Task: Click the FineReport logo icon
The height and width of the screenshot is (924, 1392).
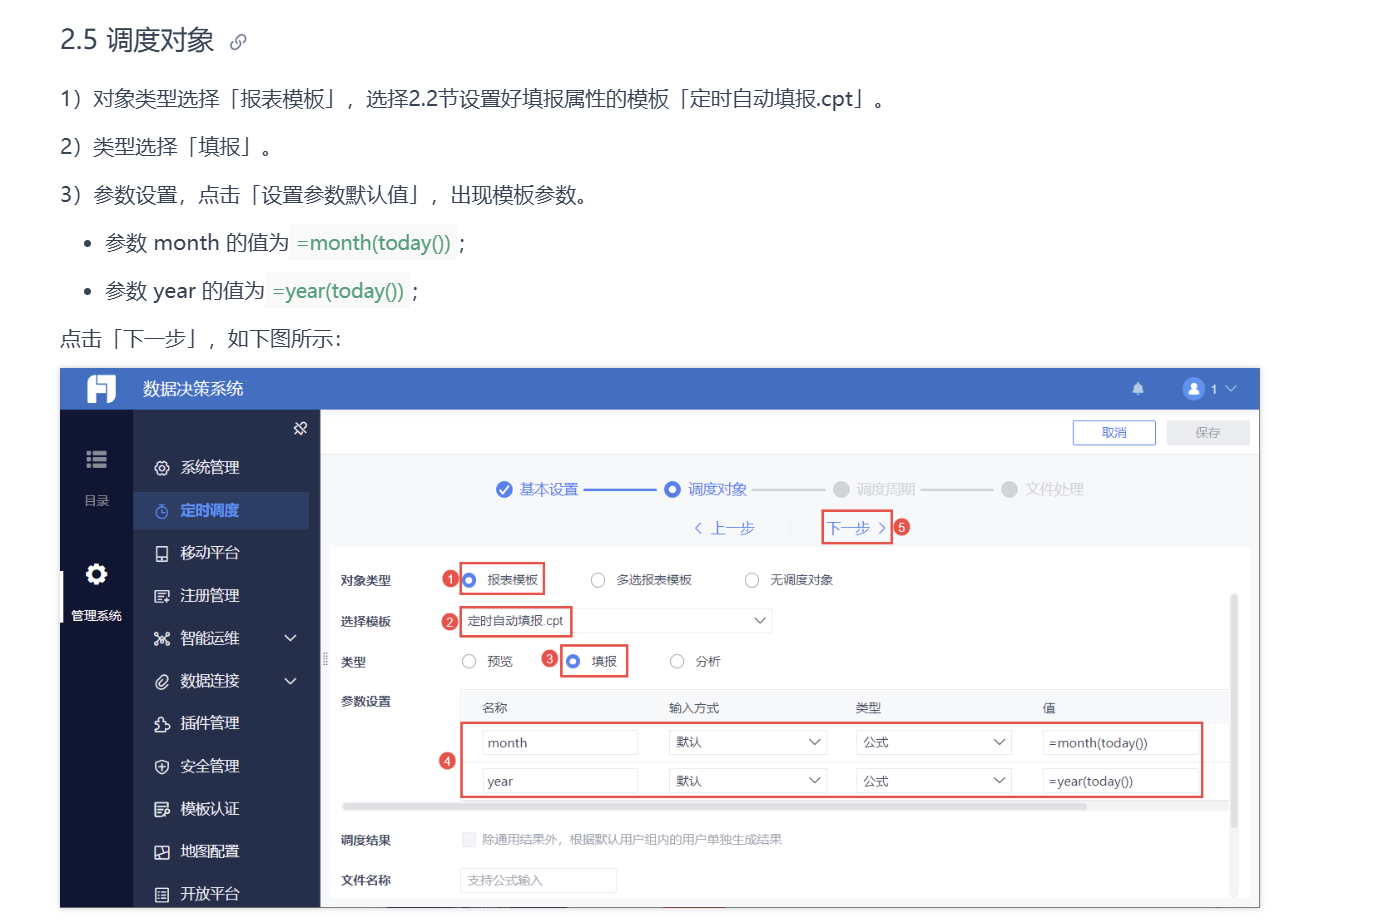Action: tap(101, 389)
